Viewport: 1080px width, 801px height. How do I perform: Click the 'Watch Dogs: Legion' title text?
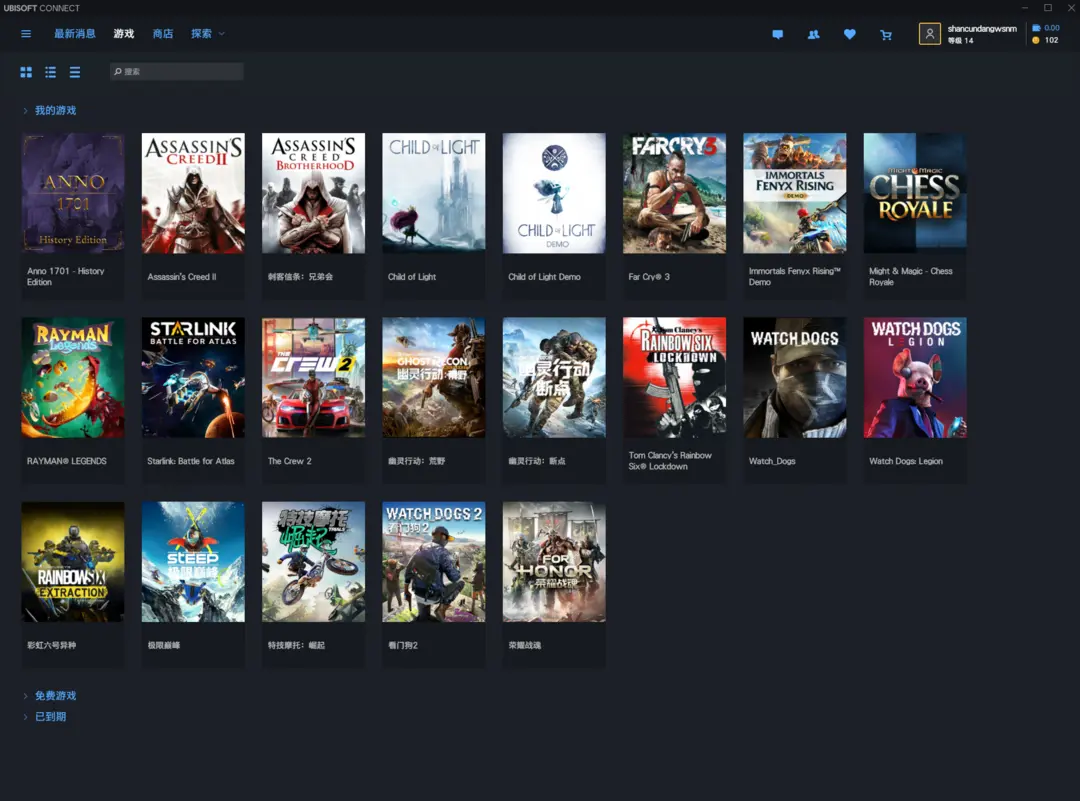pos(906,461)
